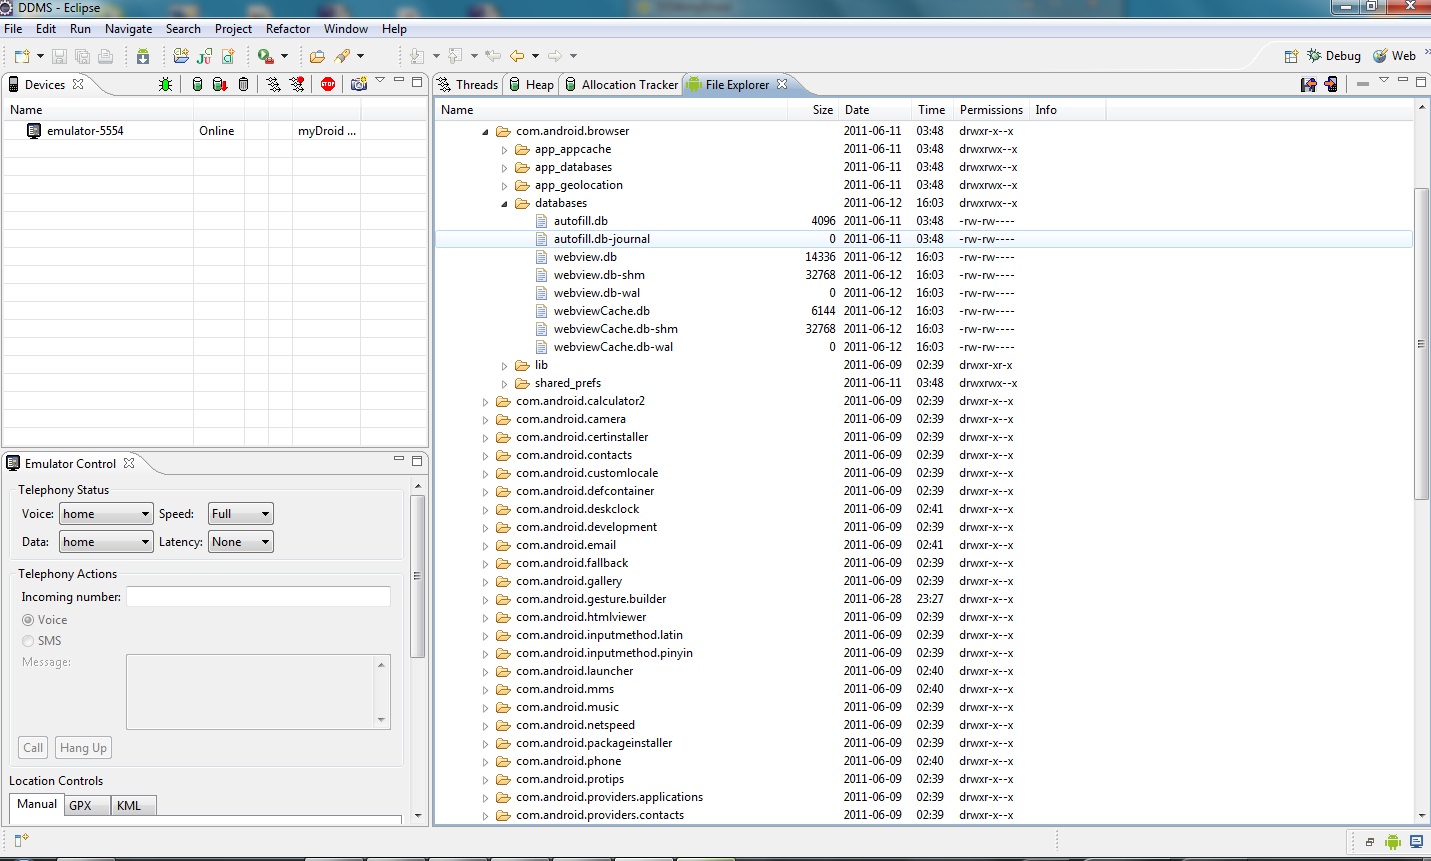Open the Speed dropdown set to Full
The width and height of the screenshot is (1431, 861).
(x=241, y=514)
